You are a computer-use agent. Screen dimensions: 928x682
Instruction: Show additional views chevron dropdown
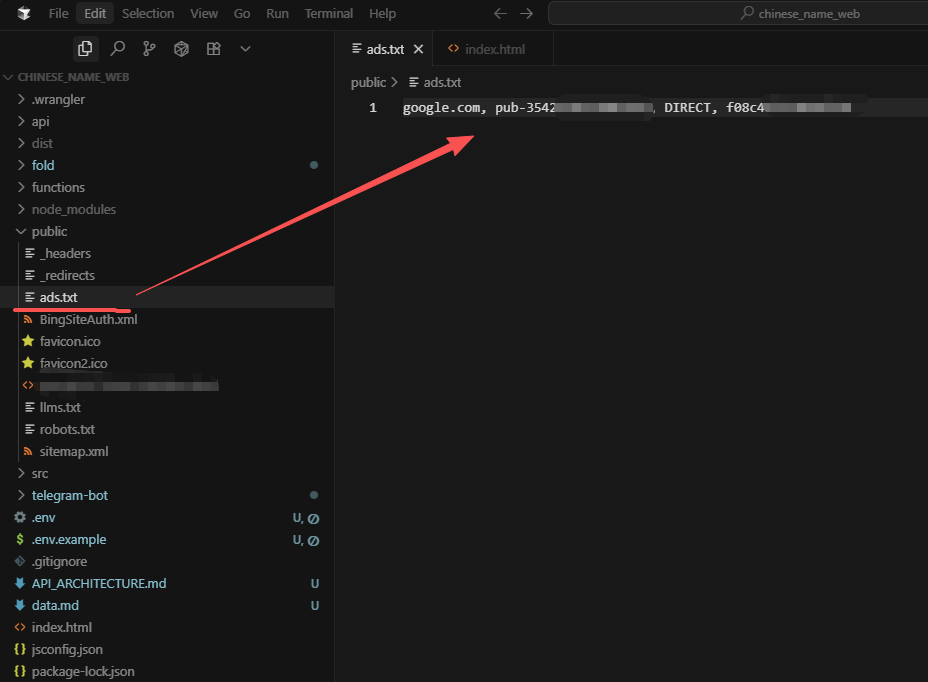(x=245, y=48)
